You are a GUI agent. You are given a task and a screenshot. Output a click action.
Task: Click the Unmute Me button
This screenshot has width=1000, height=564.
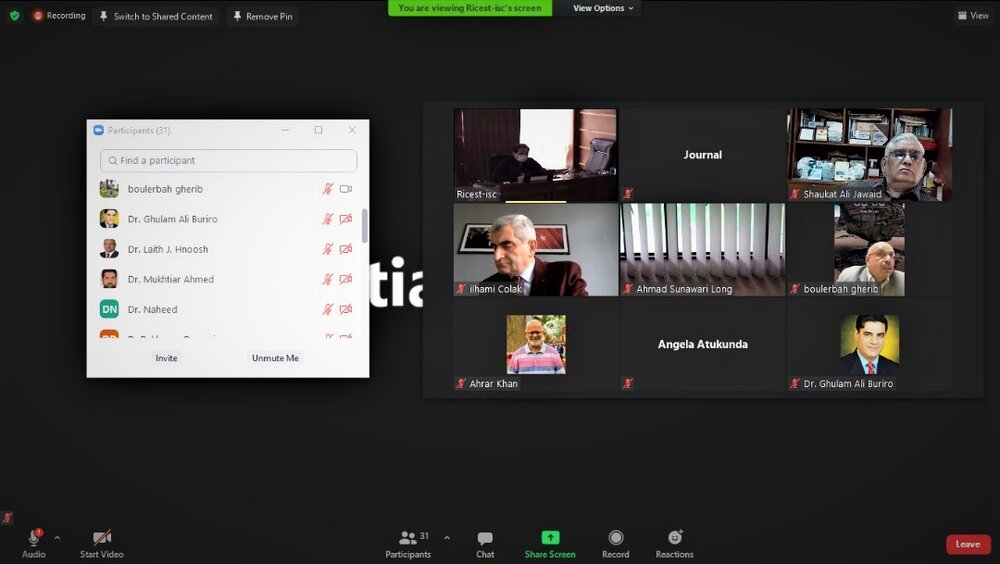(275, 358)
